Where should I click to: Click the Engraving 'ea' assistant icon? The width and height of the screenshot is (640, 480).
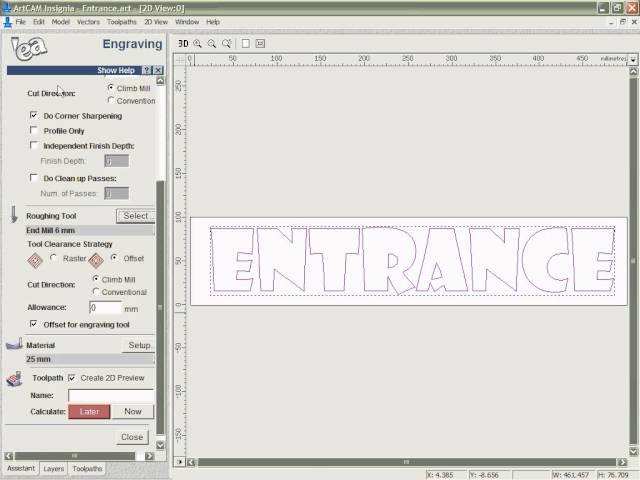coord(29,49)
